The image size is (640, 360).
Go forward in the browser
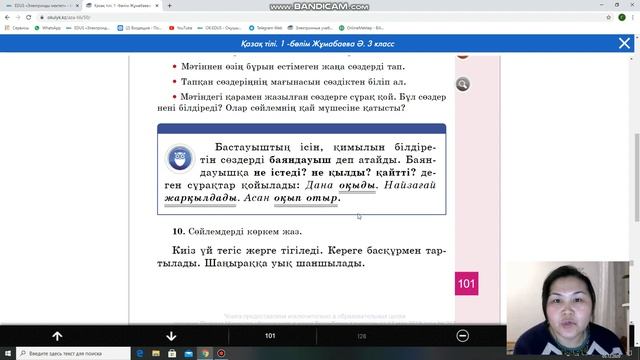[x=18, y=17]
